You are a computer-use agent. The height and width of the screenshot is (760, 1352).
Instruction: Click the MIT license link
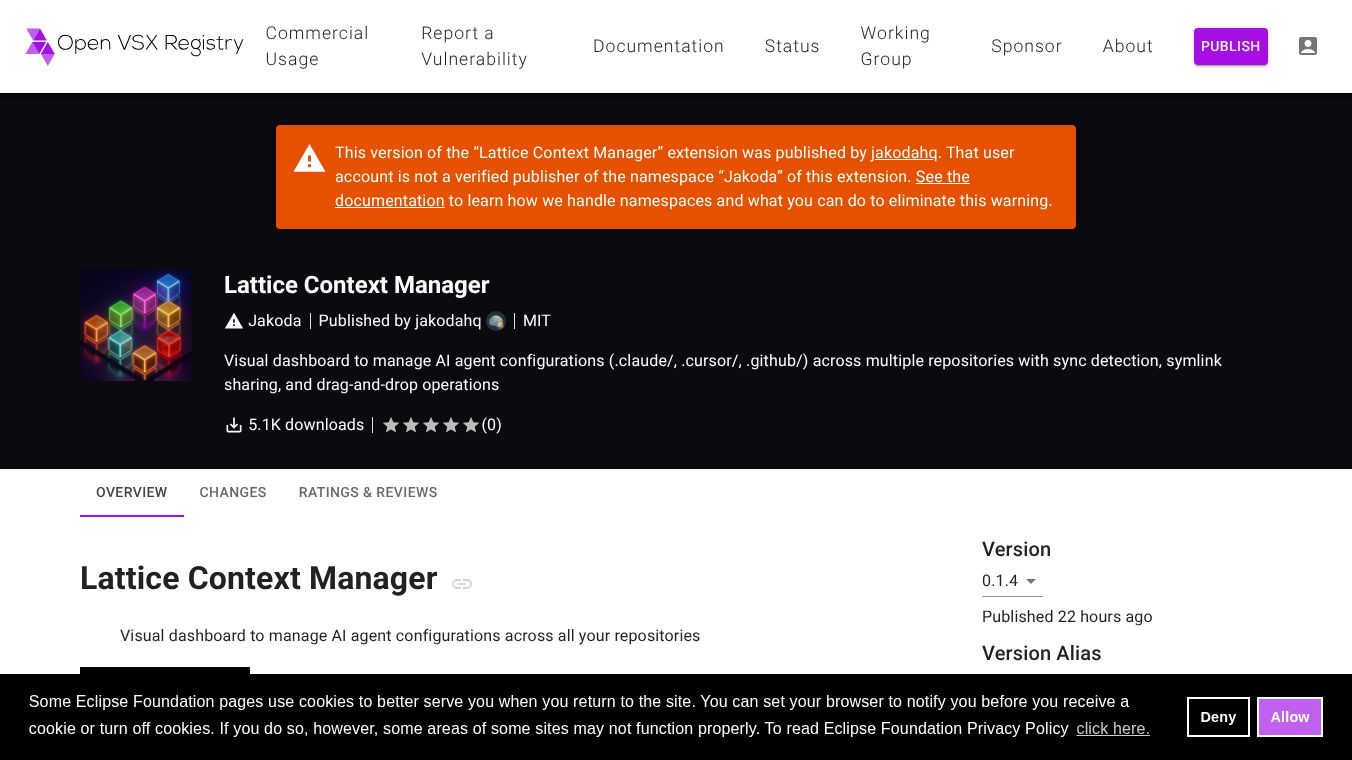click(x=537, y=321)
